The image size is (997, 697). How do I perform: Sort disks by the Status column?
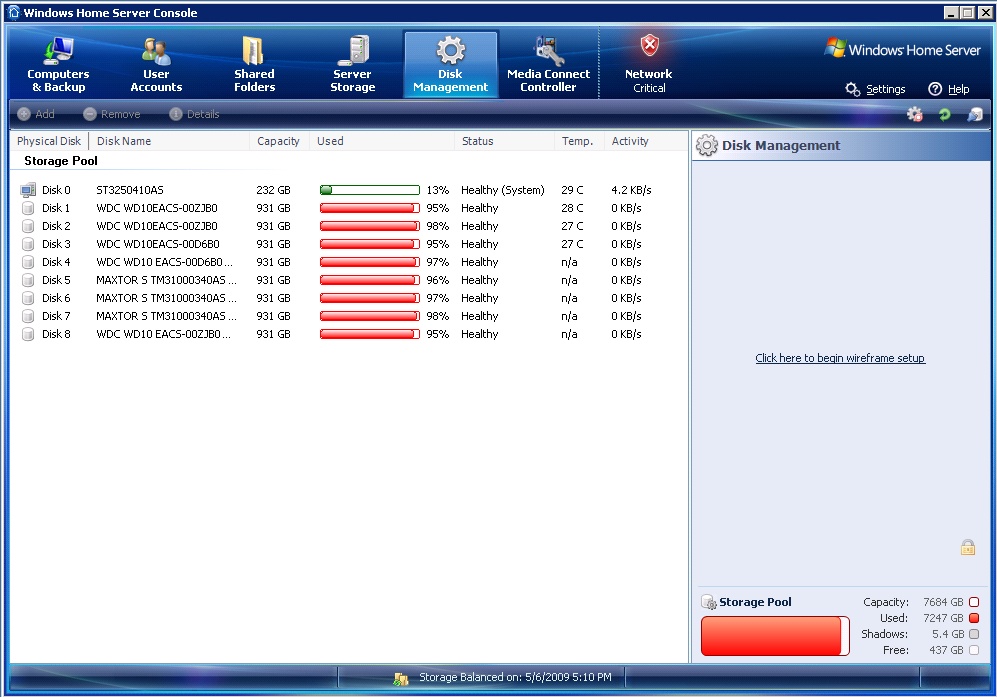(478, 141)
